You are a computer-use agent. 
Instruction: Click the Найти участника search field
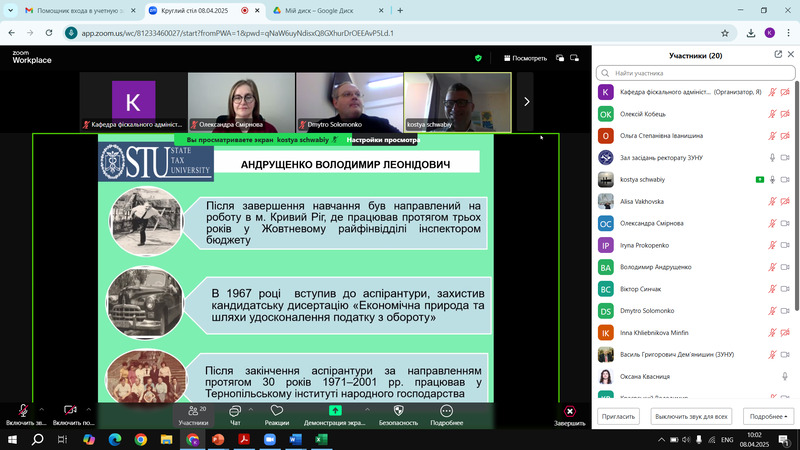coord(695,73)
